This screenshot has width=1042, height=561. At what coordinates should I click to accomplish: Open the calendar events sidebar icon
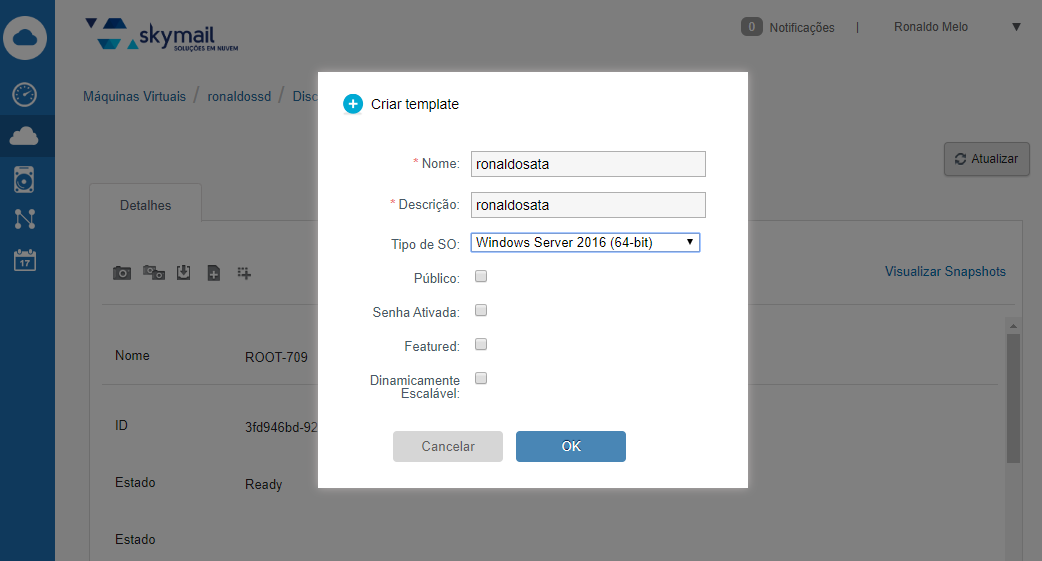[x=25, y=259]
